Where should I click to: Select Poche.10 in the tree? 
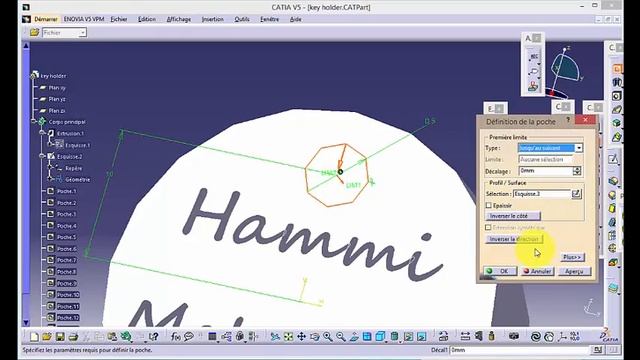[68, 294]
